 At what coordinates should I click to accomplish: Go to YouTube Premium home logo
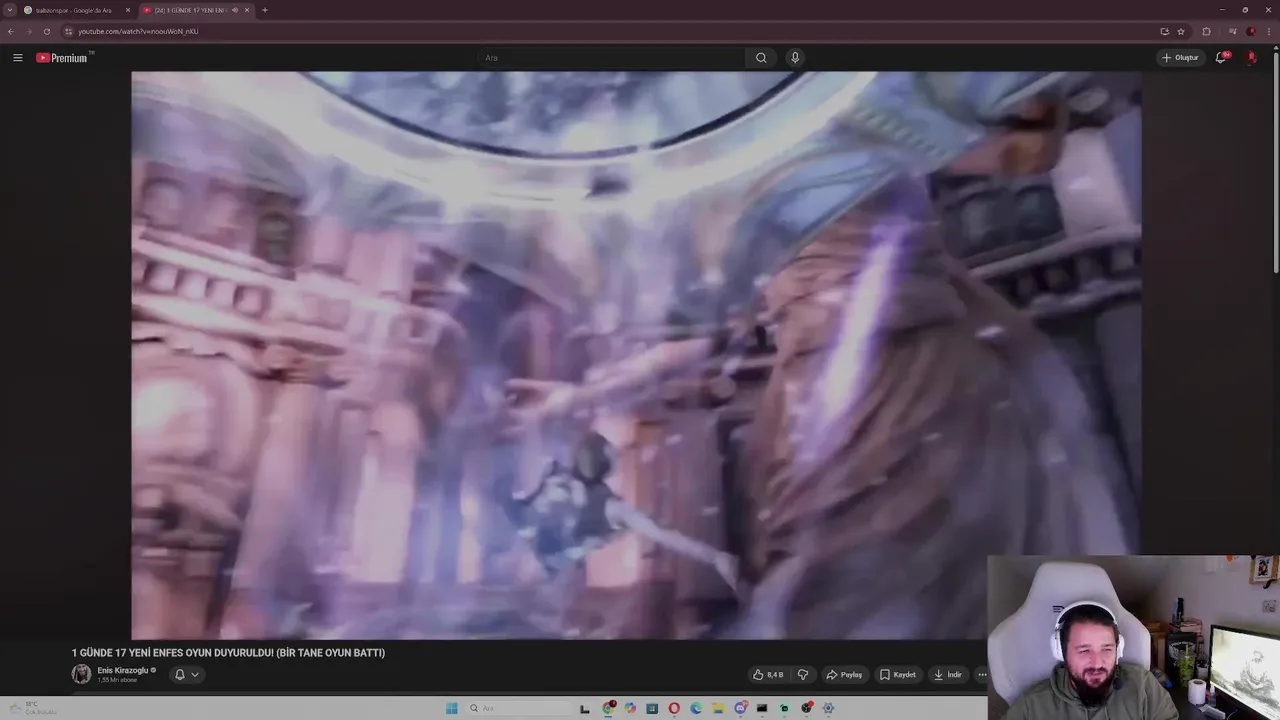[62, 58]
